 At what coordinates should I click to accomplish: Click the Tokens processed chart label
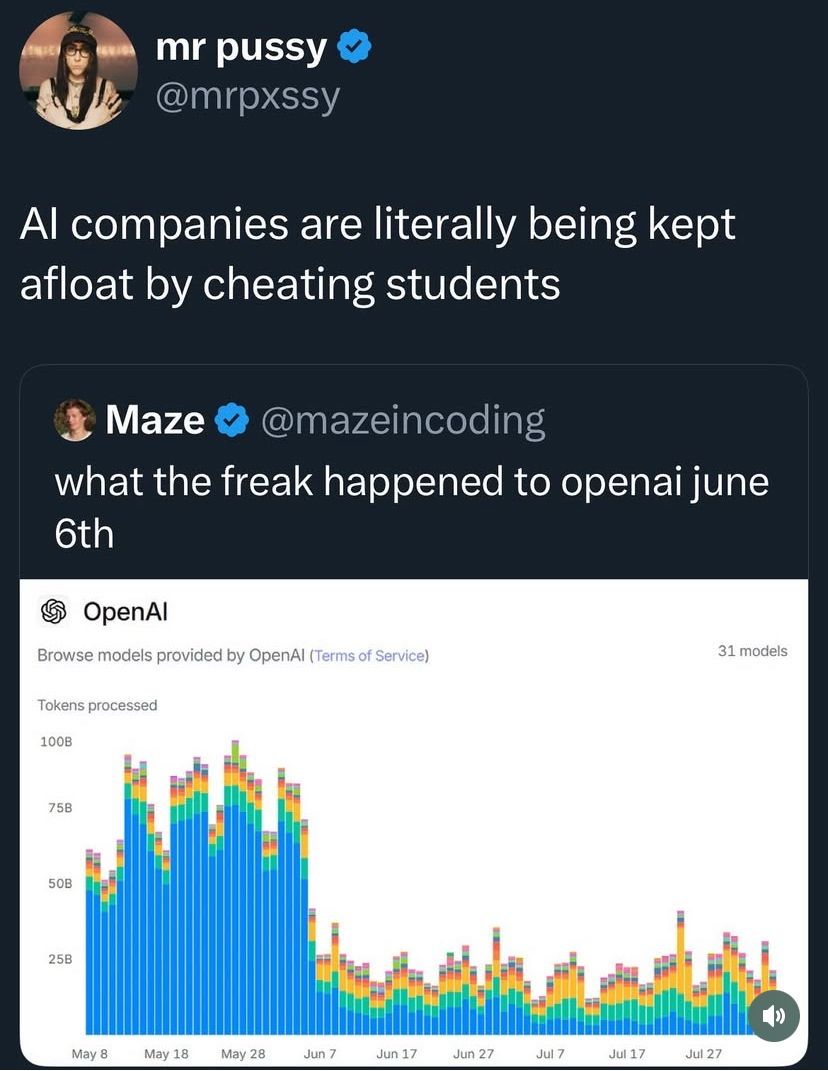click(x=97, y=705)
